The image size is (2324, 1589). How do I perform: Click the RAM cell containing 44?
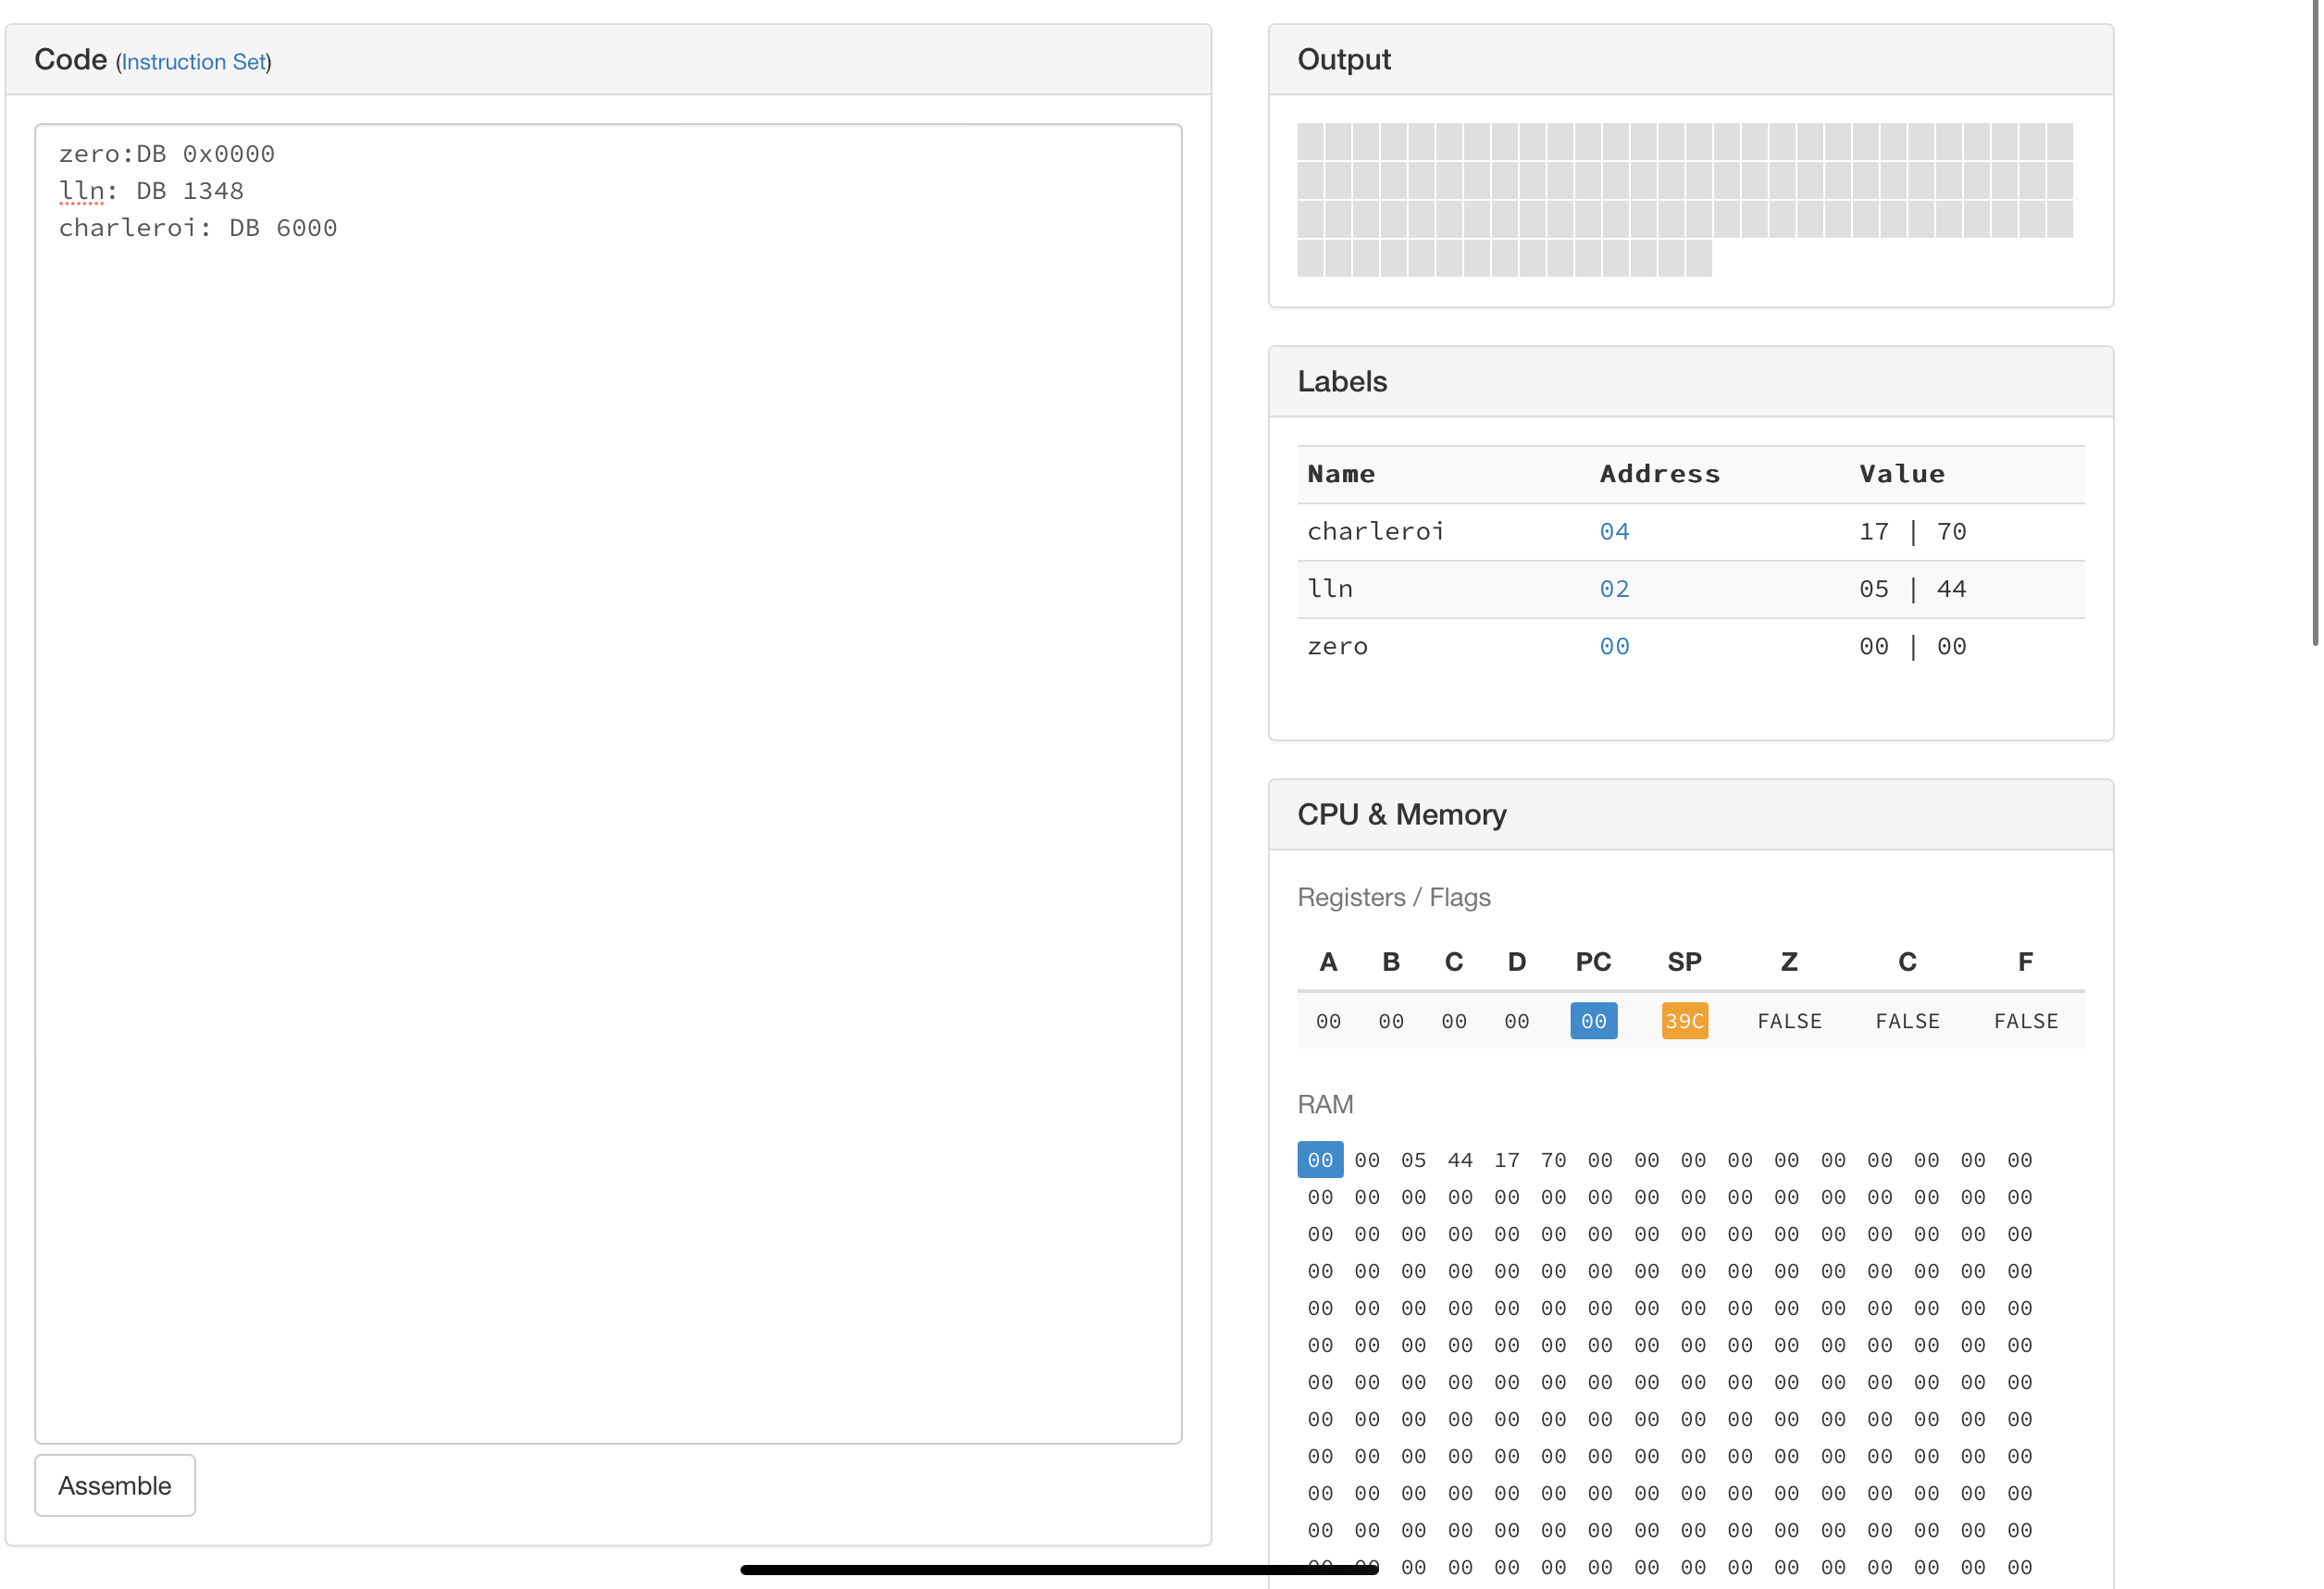pos(1460,1160)
